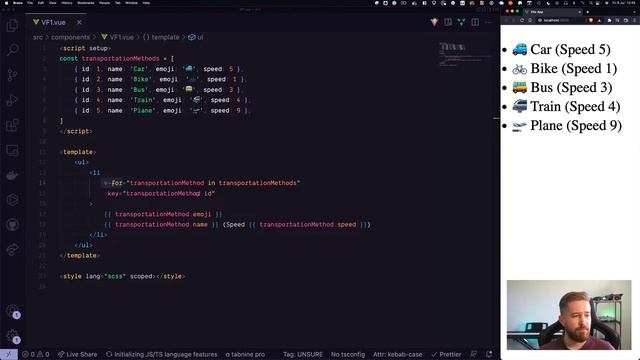
Task: Open the Search panel in activity bar
Action: [12, 50]
